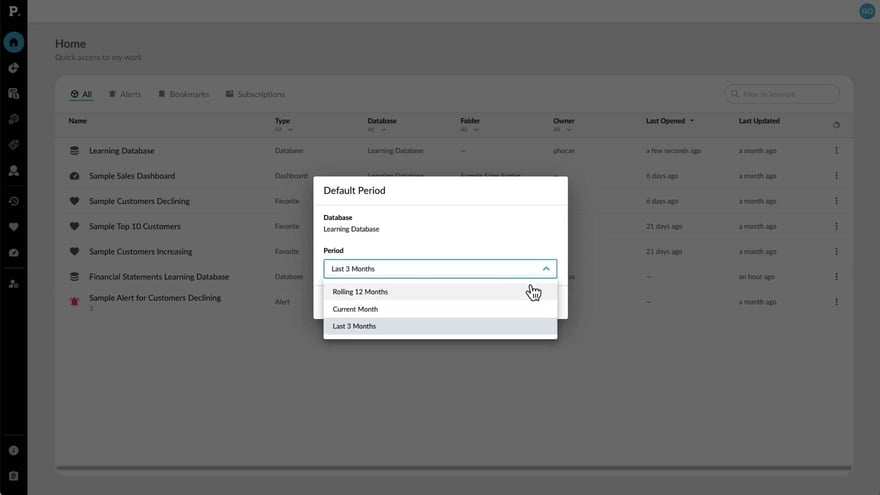Open the user avatar at top right
Screen dimensions: 880x495
click(x=867, y=11)
